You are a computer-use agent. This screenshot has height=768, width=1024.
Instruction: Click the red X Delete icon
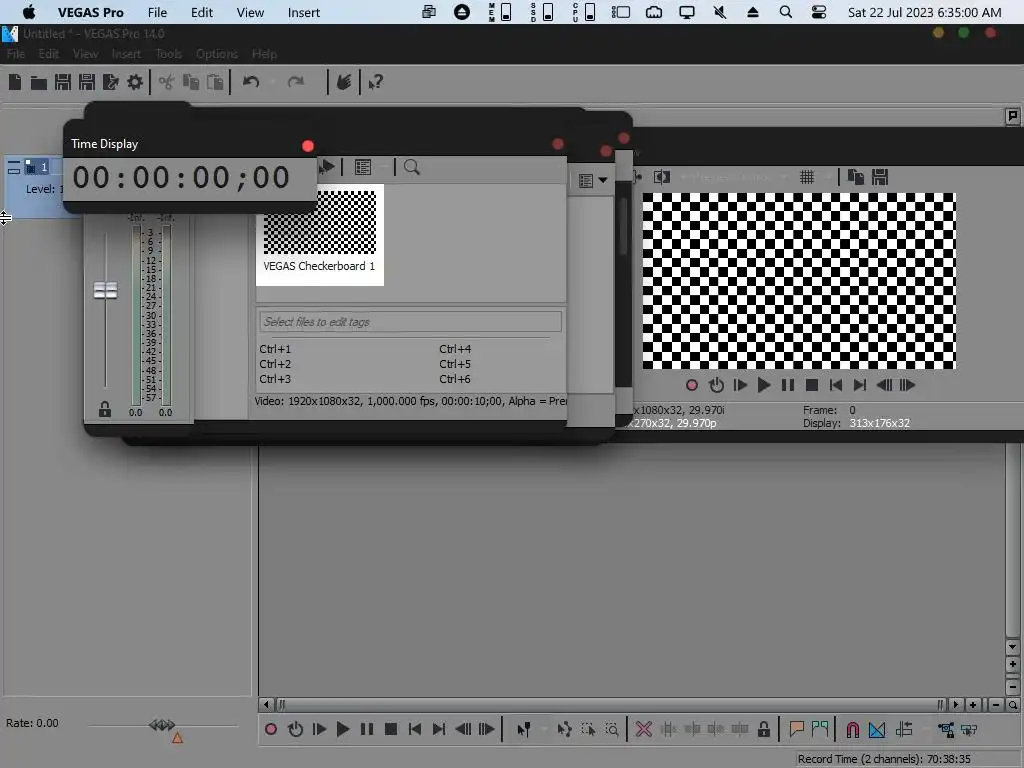click(644, 729)
